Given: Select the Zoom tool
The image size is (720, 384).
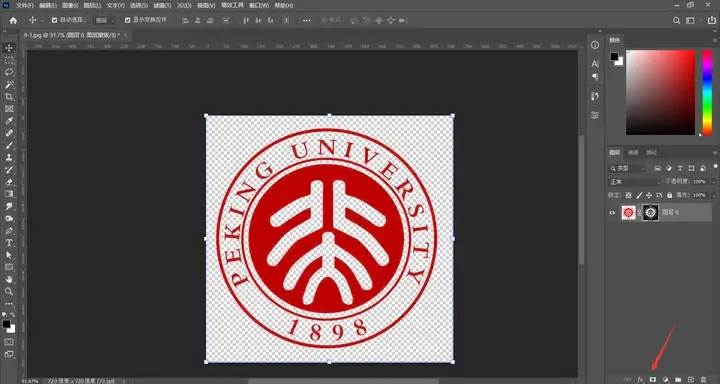Looking at the screenshot, I should click(x=9, y=291).
